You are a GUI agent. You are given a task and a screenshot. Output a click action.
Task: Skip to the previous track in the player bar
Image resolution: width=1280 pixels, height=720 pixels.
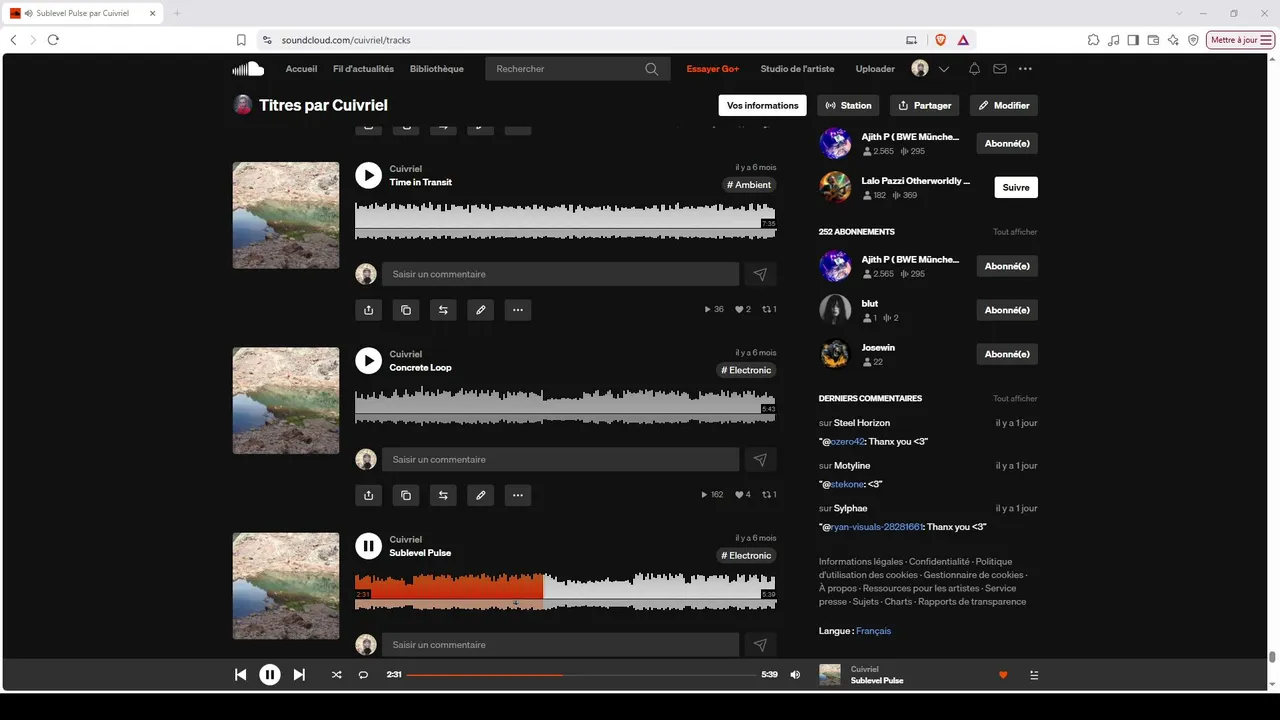click(241, 675)
